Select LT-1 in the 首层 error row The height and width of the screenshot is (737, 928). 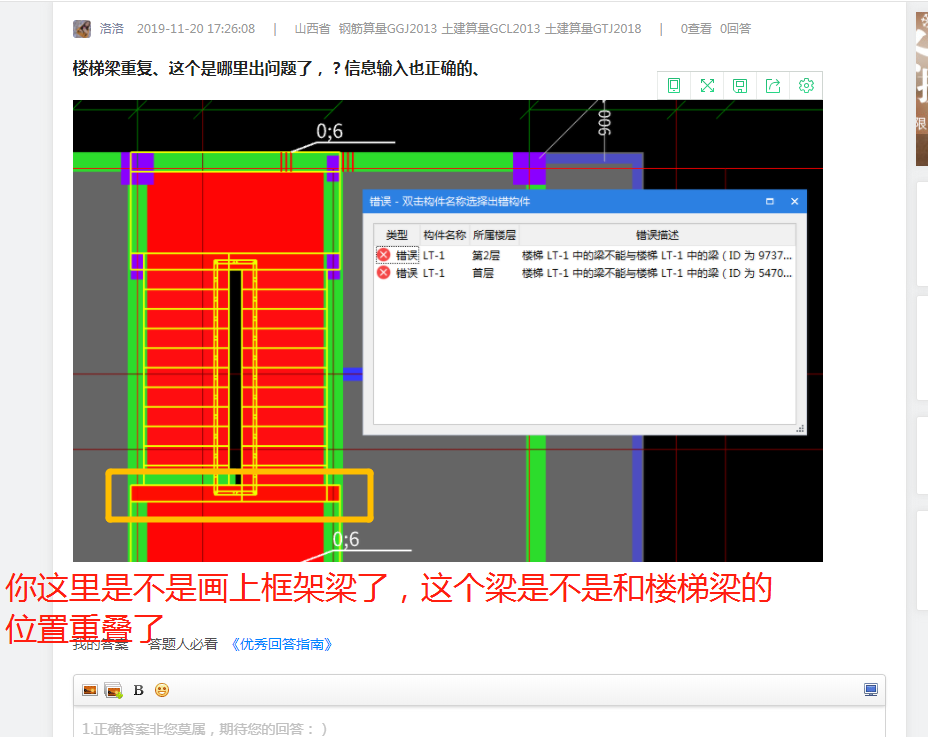click(x=434, y=273)
